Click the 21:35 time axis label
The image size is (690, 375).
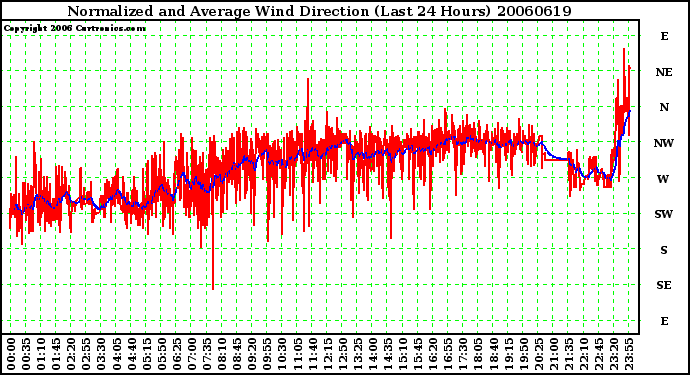pos(569,354)
